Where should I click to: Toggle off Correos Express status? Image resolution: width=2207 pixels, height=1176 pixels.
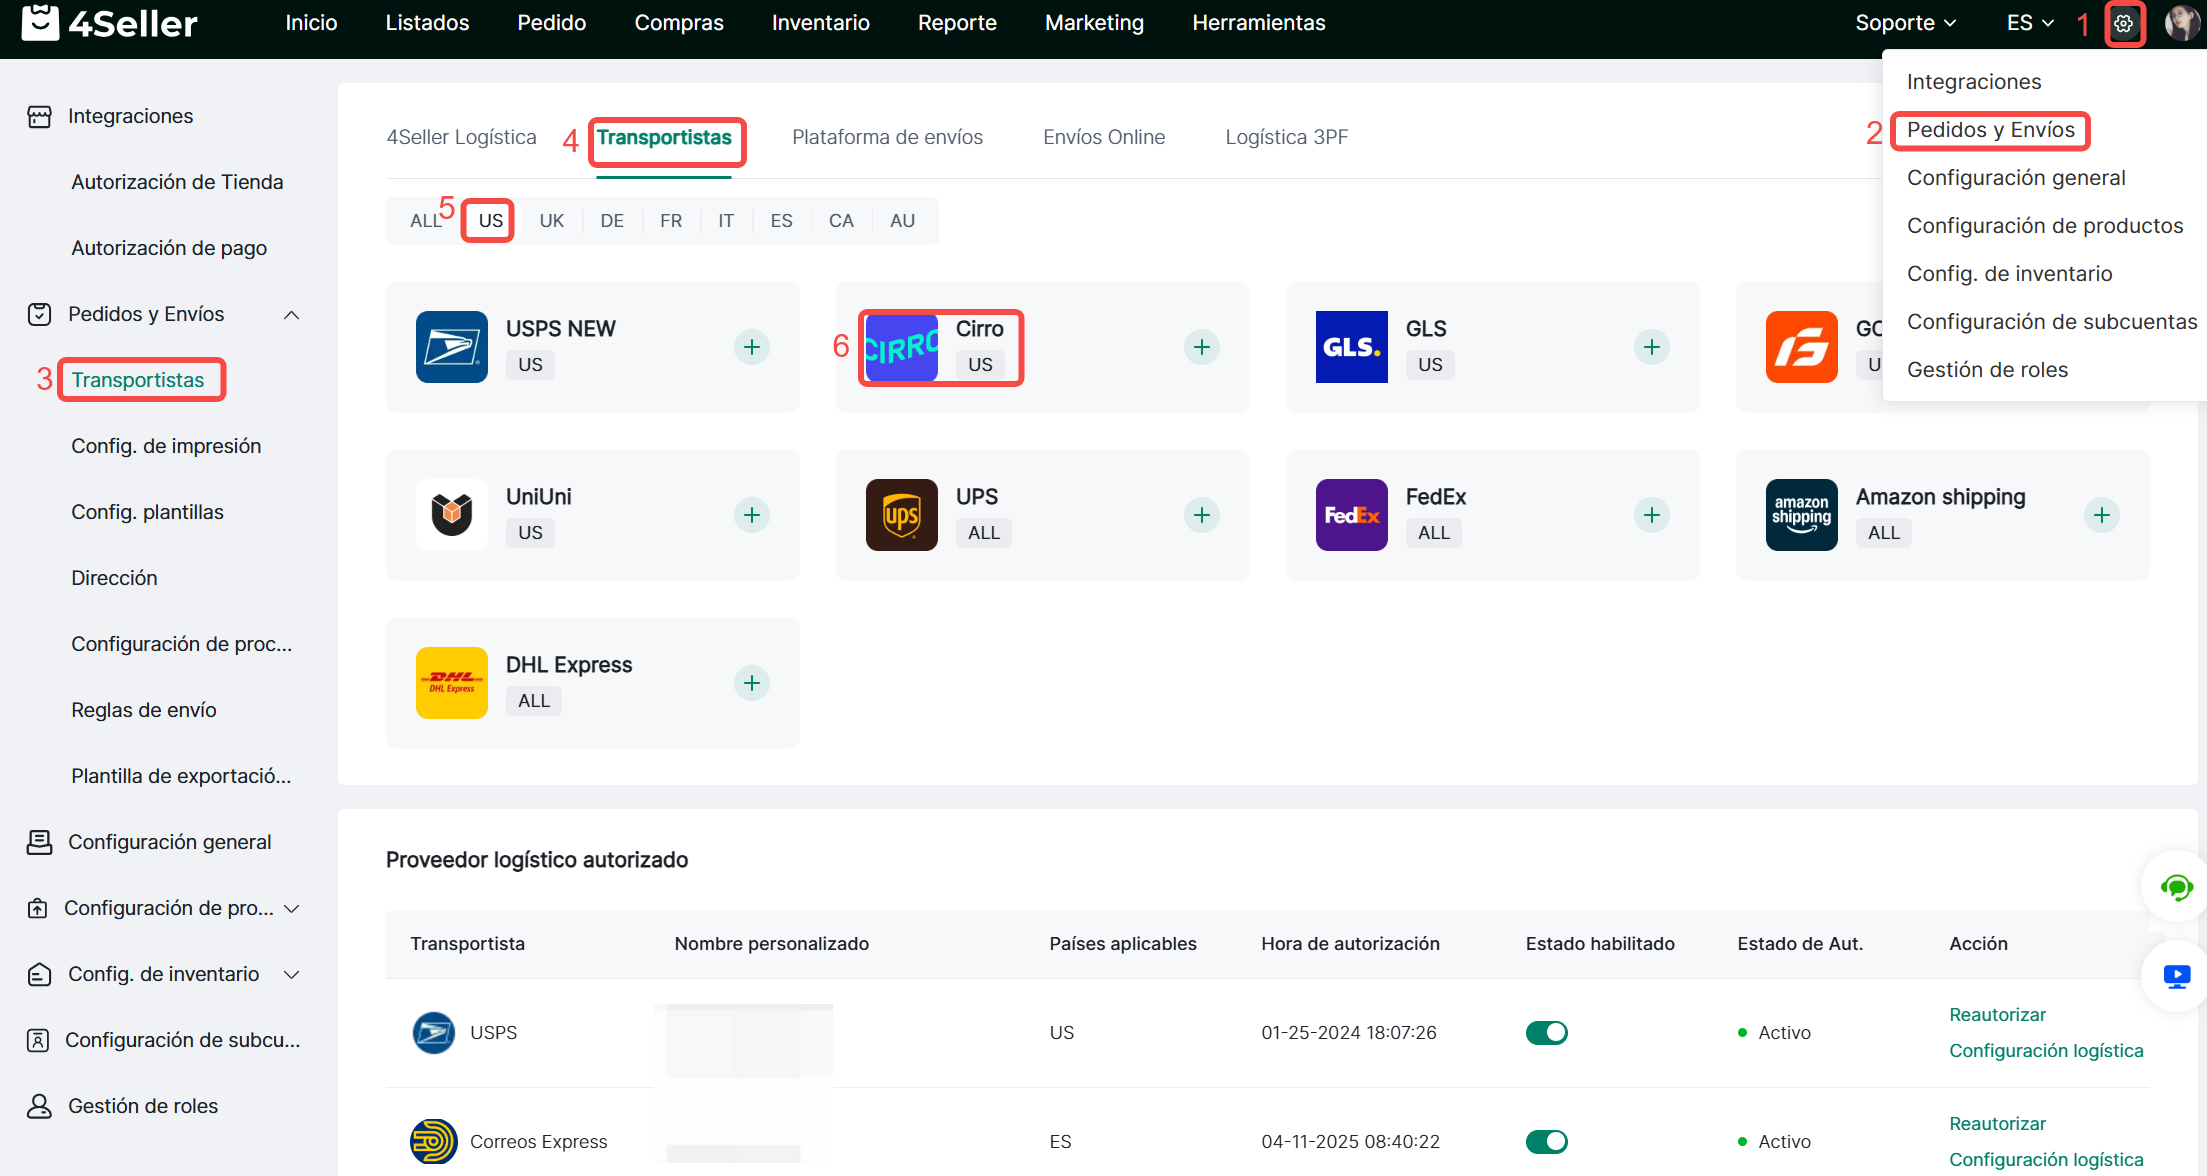pos(1546,1141)
